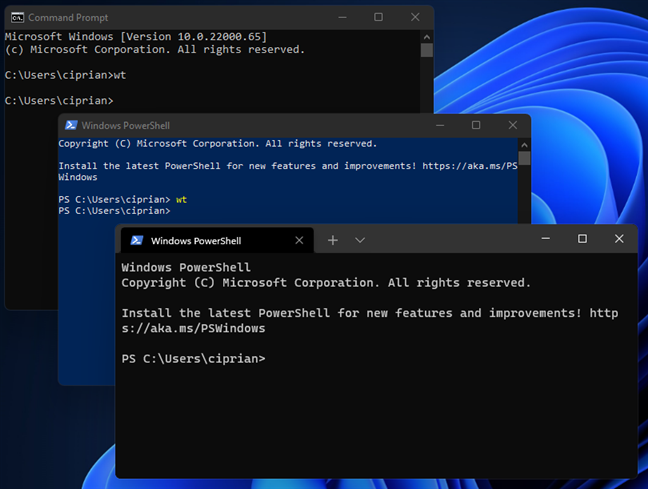This screenshot has width=648, height=489.
Task: Expand the Terminal profile dropdown chevron
Action: [360, 240]
